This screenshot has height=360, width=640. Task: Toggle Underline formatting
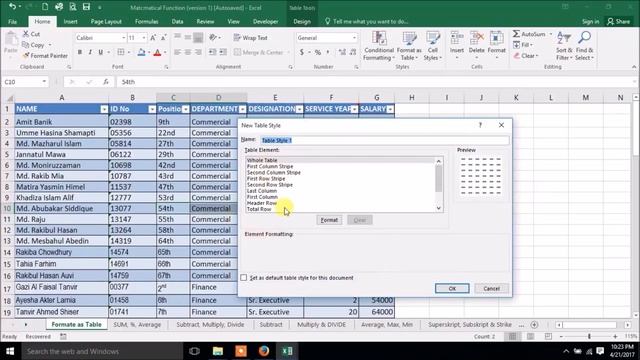click(x=100, y=52)
